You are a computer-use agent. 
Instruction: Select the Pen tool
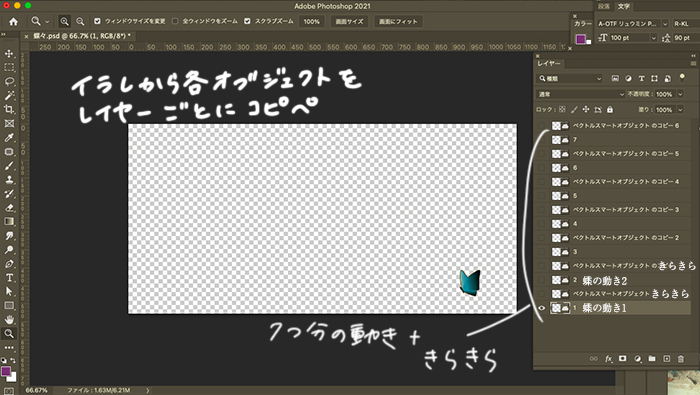click(x=9, y=264)
